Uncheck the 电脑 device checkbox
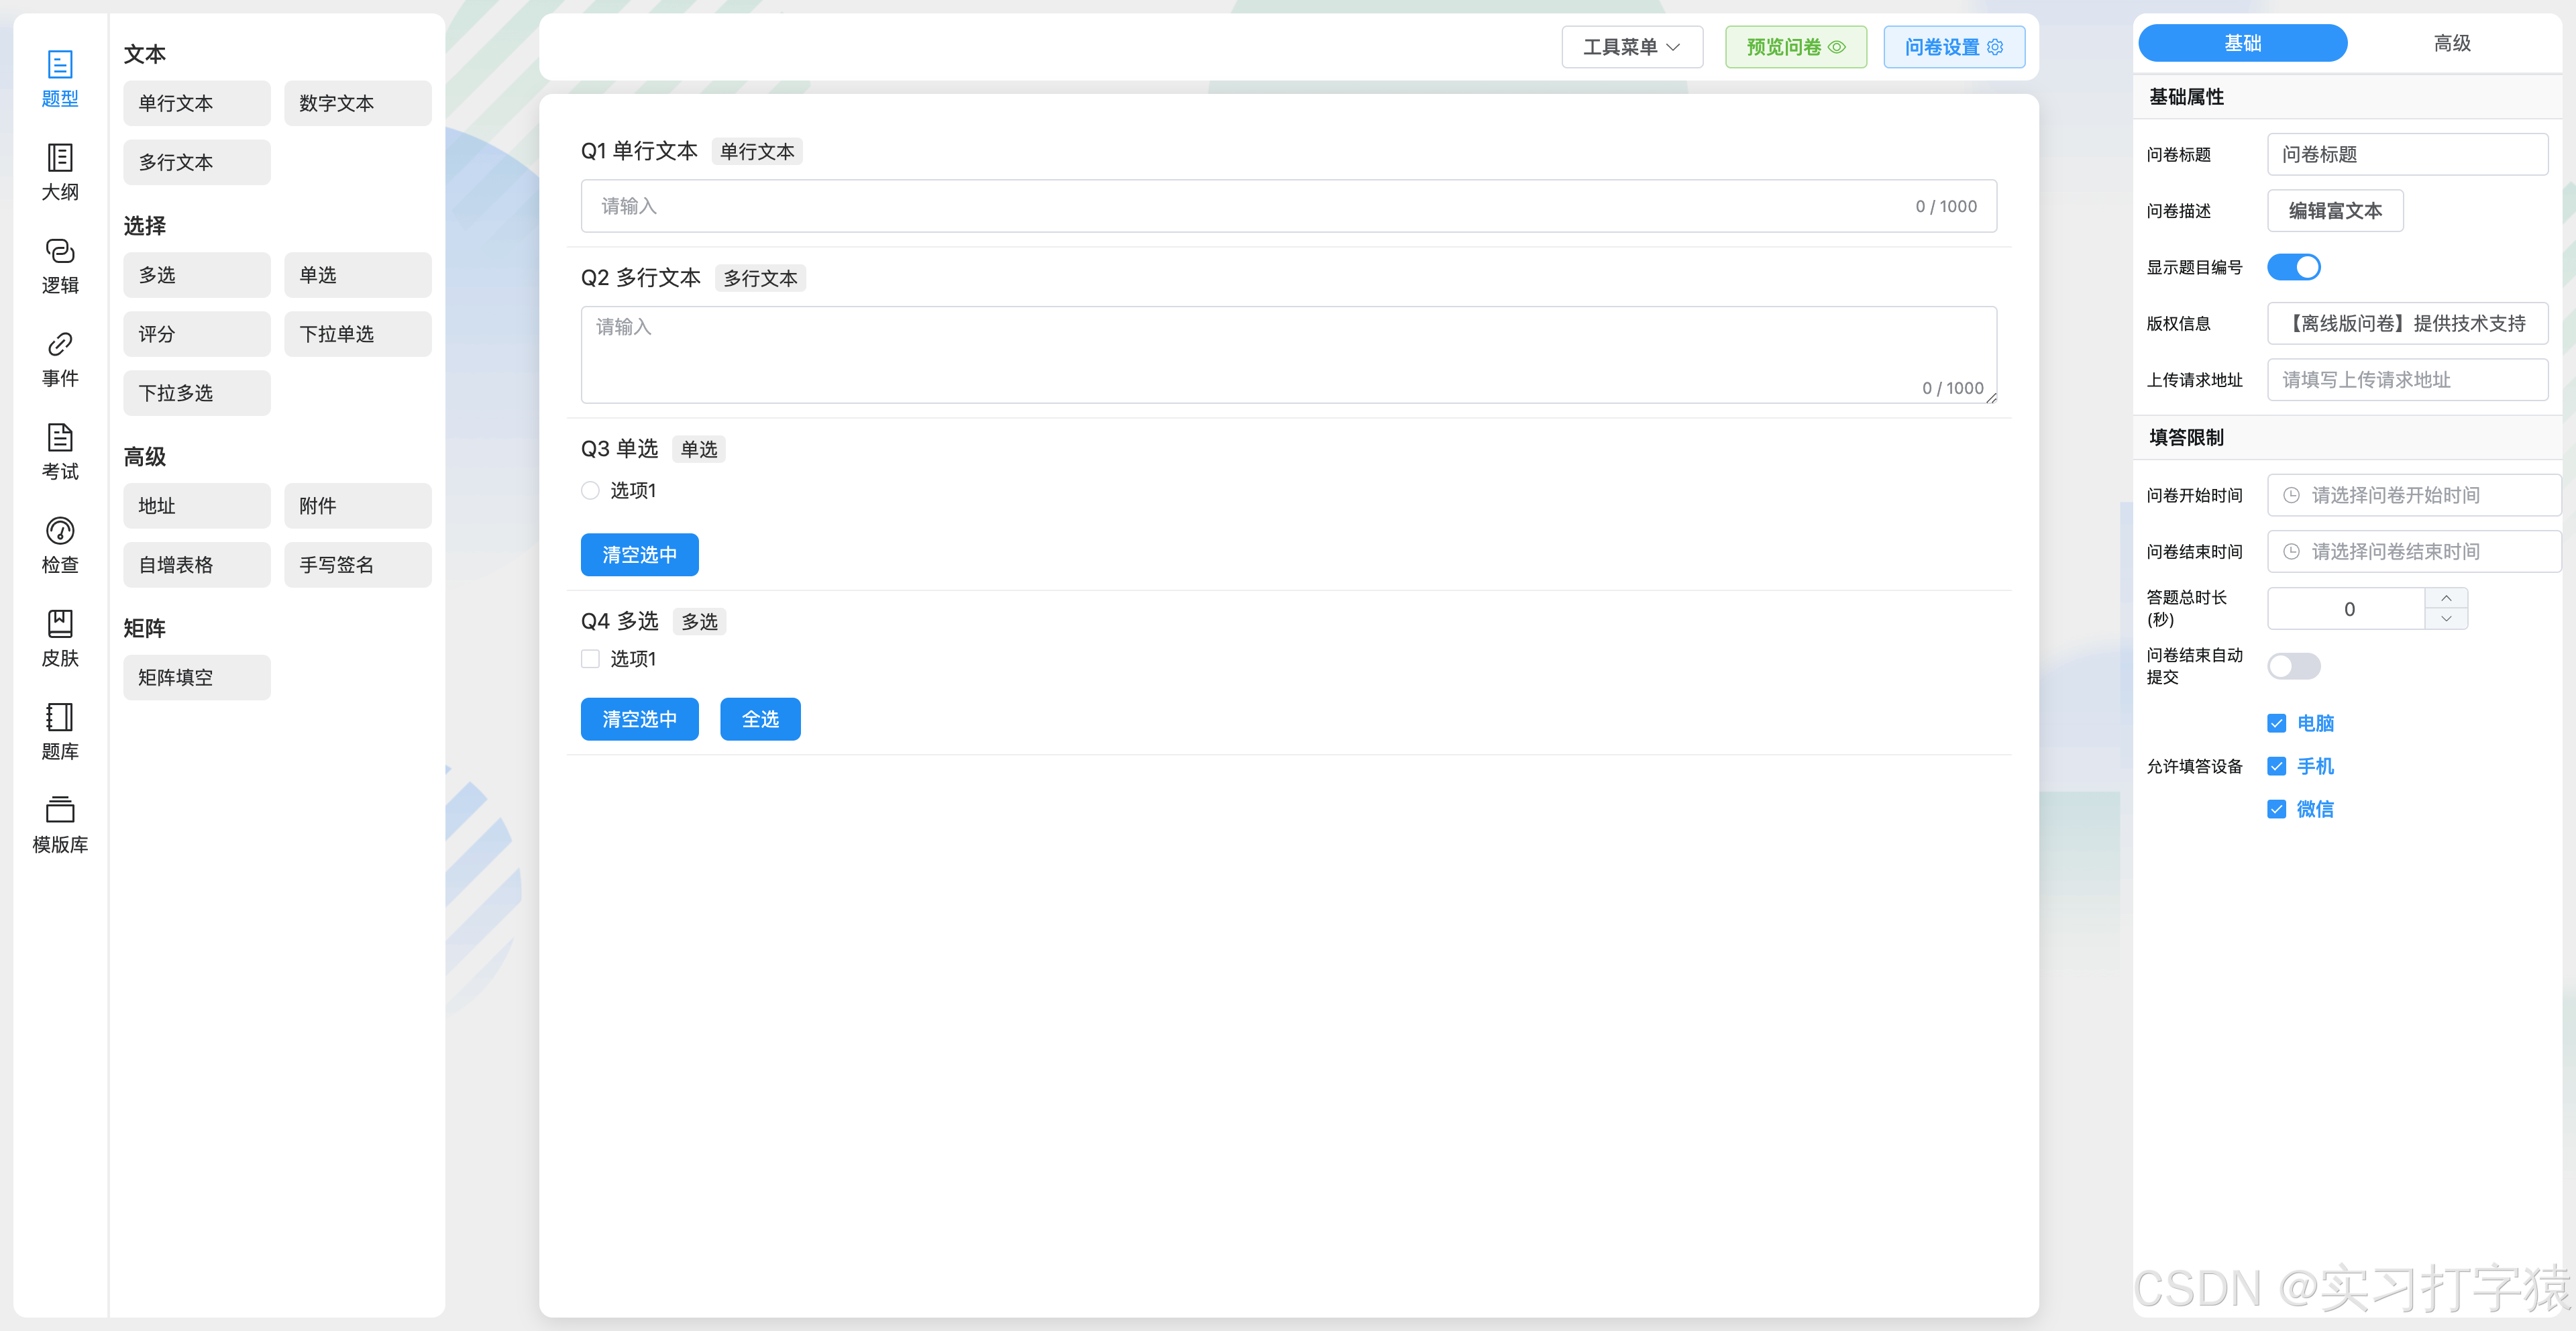2576x1331 pixels. click(x=2276, y=723)
